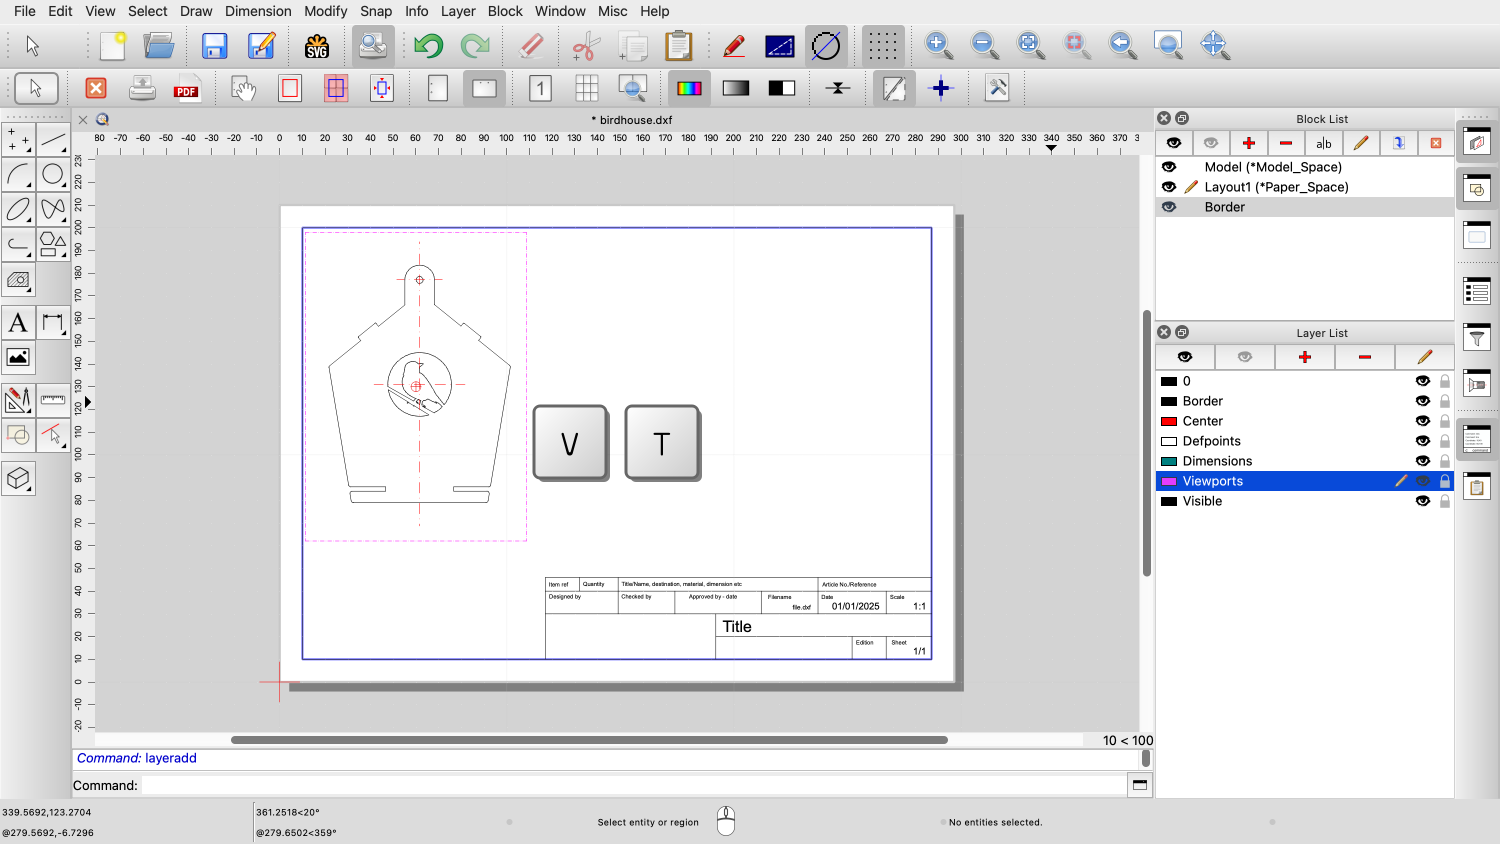Viewport: 1500px width, 844px height.
Task: Toggle the lock on the Center layer
Action: (x=1445, y=421)
